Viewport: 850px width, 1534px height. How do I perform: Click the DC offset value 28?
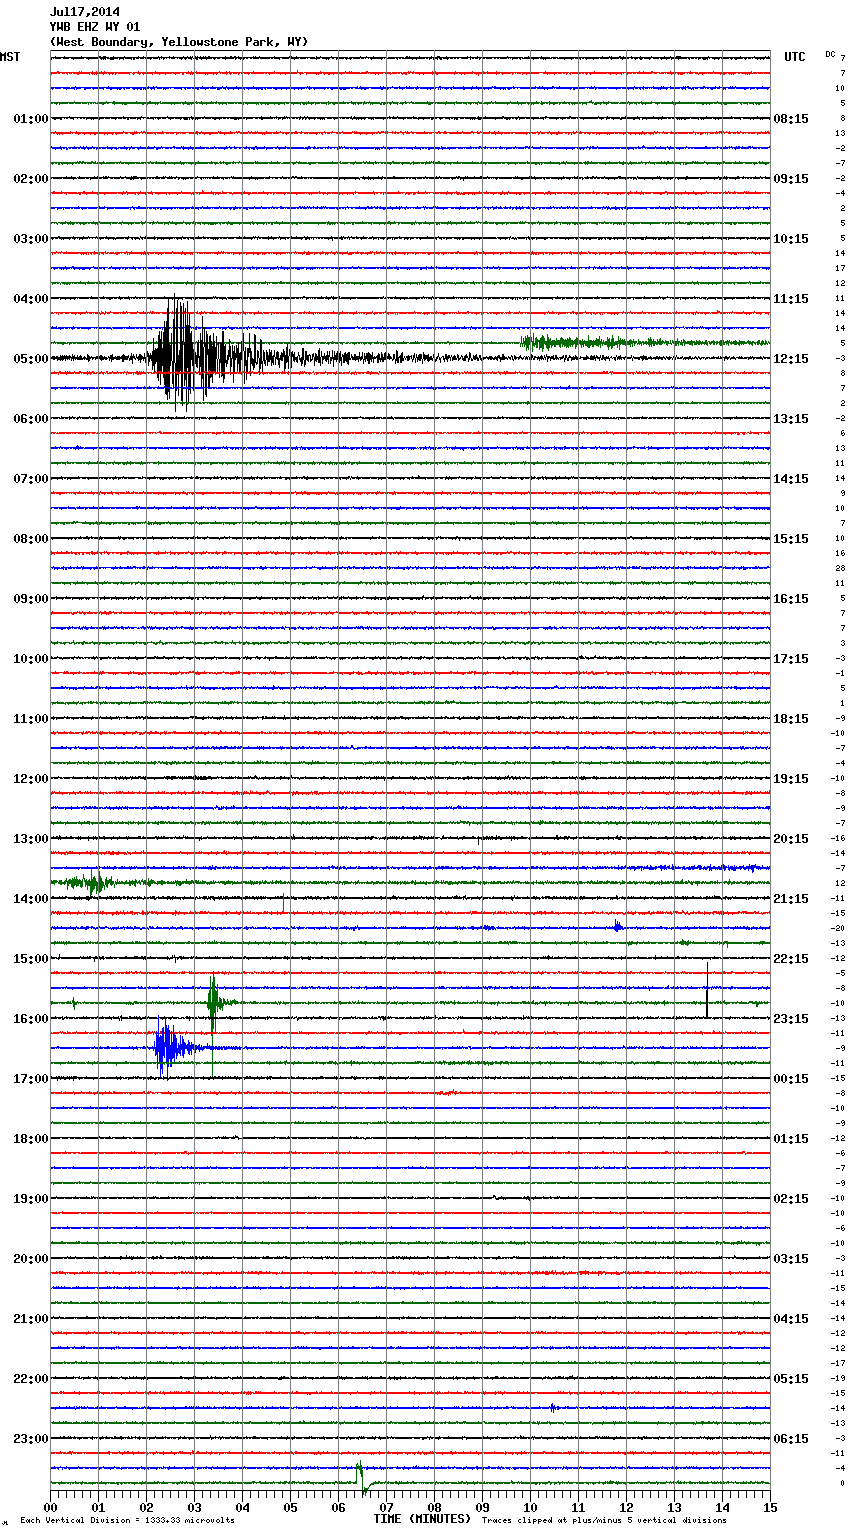841,568
